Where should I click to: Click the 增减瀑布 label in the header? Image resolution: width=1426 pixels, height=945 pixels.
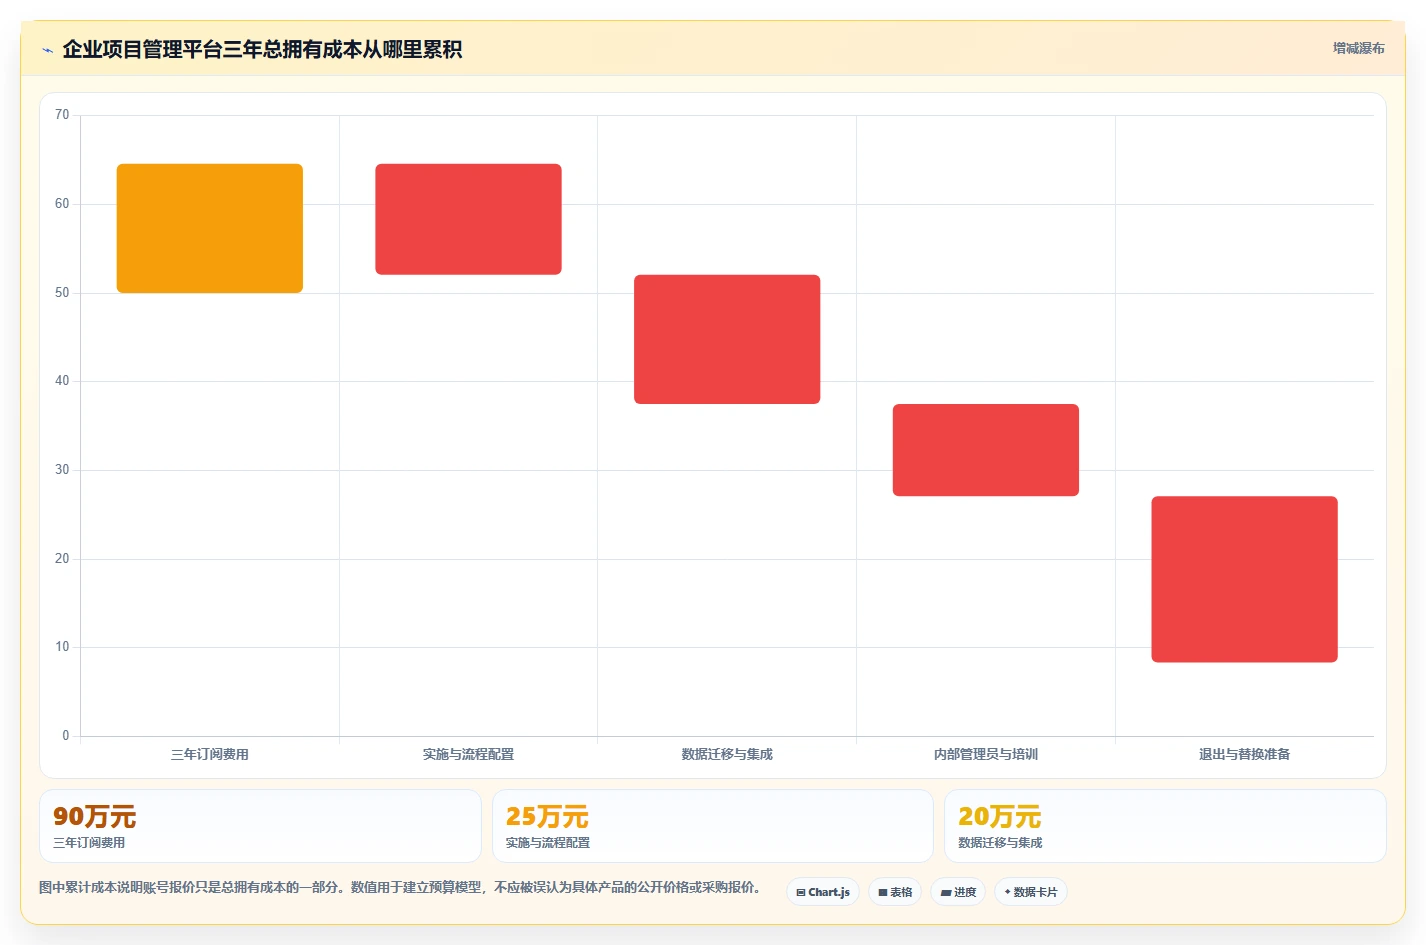[1358, 48]
